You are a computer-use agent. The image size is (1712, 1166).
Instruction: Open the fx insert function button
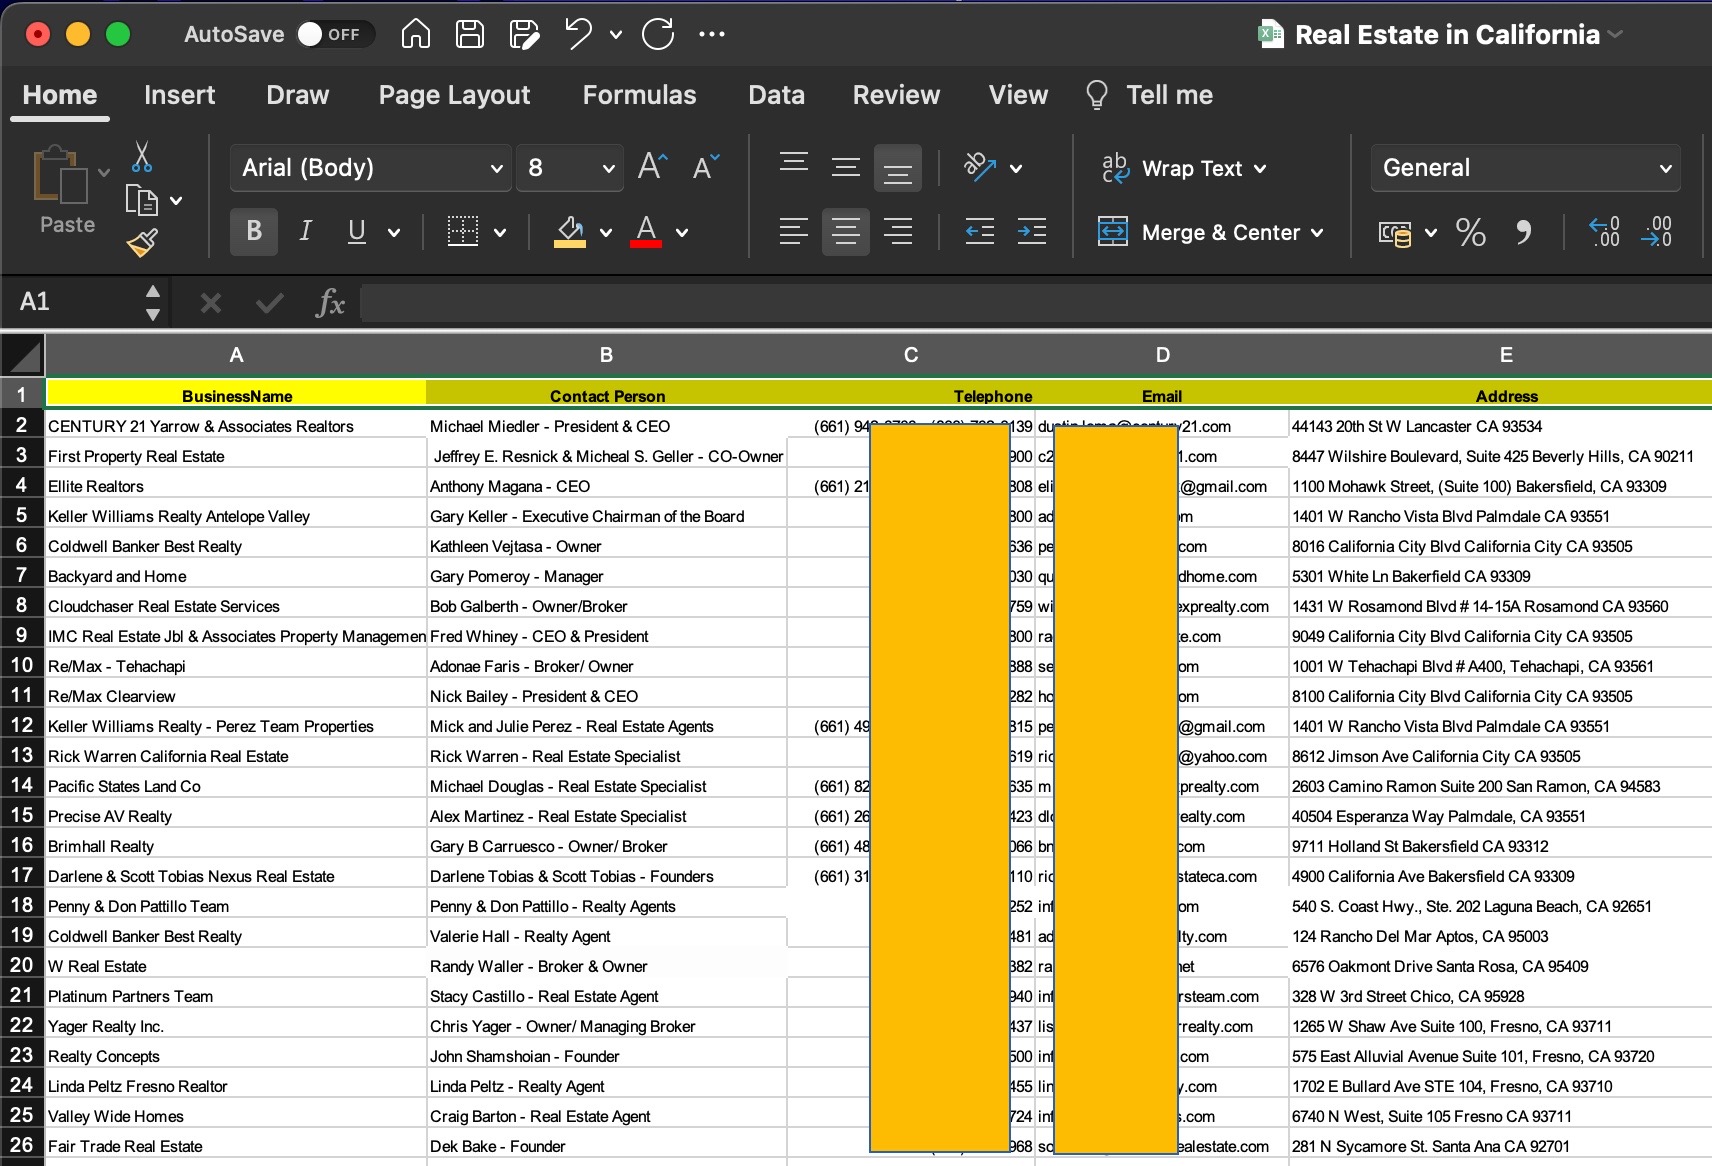point(330,302)
